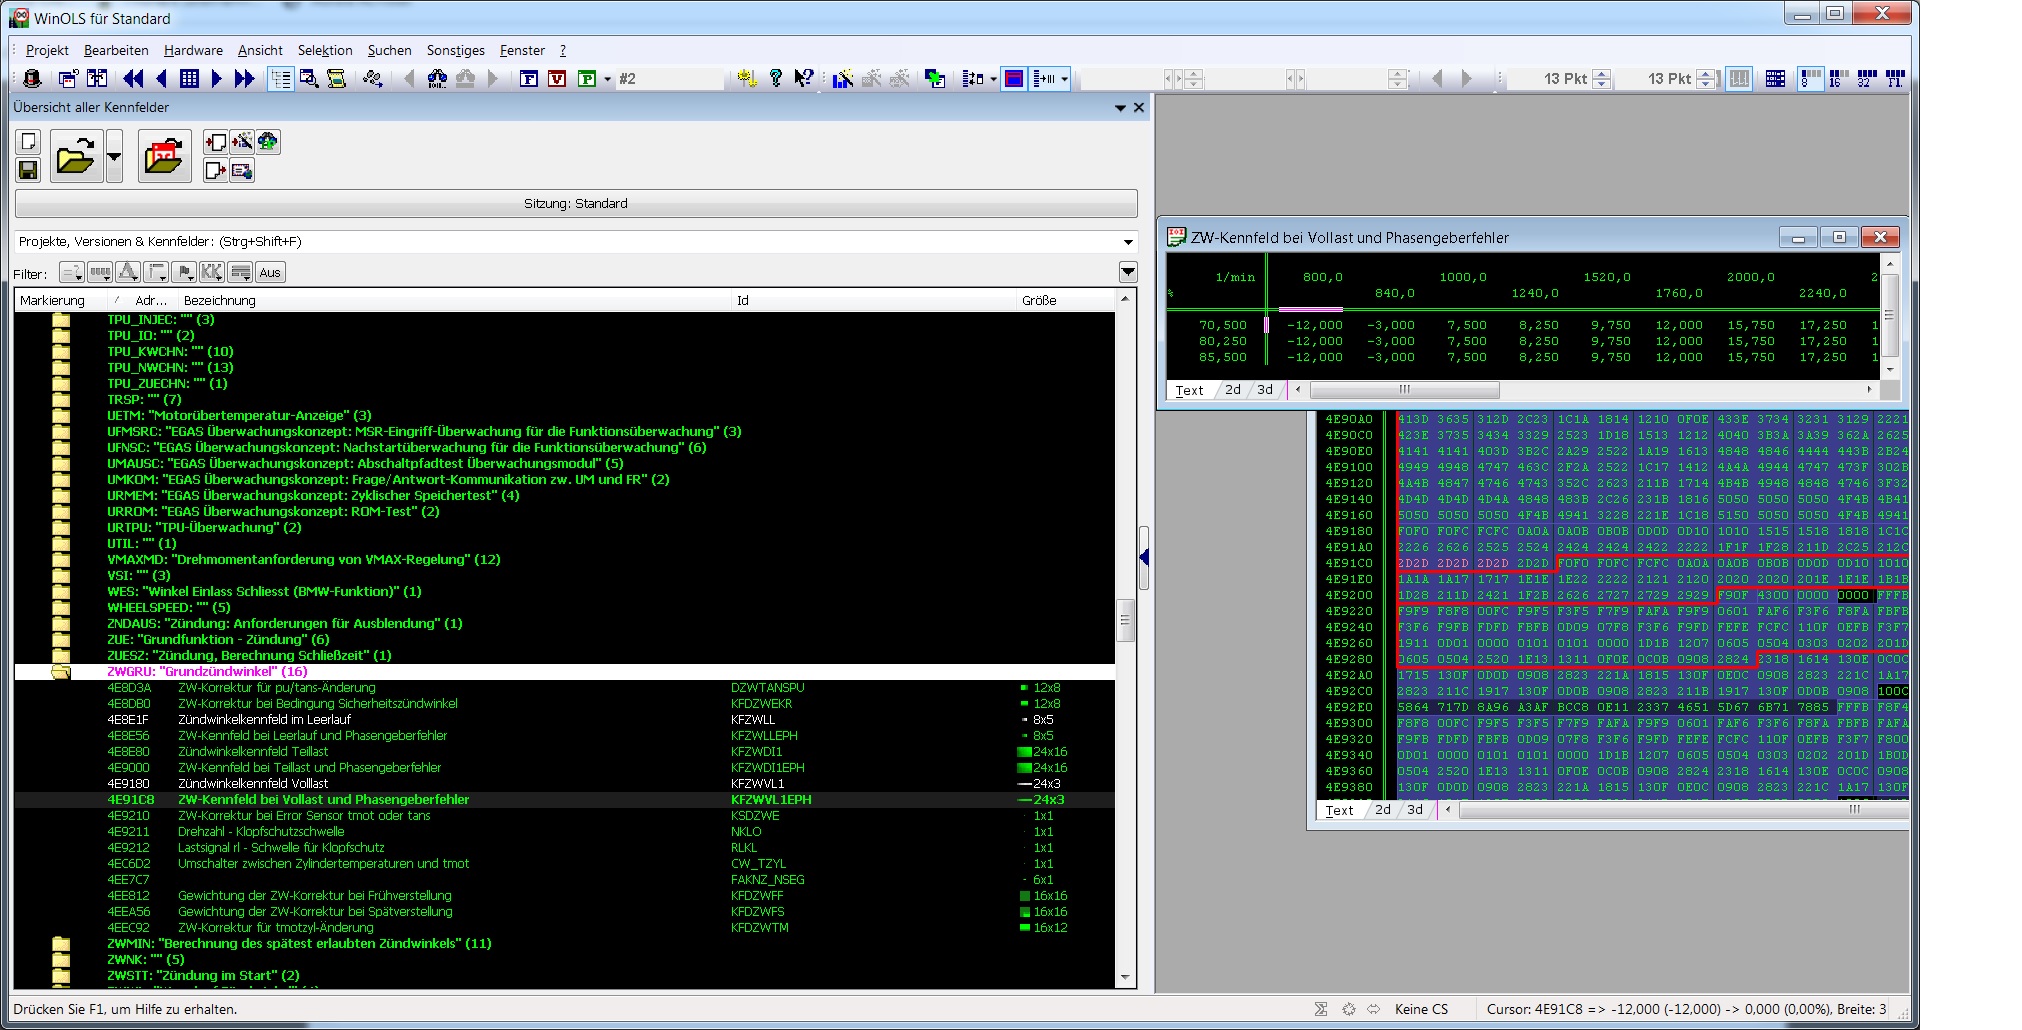2022x1030 pixels.
Task: Open the Hardware menu
Action: pos(193,50)
